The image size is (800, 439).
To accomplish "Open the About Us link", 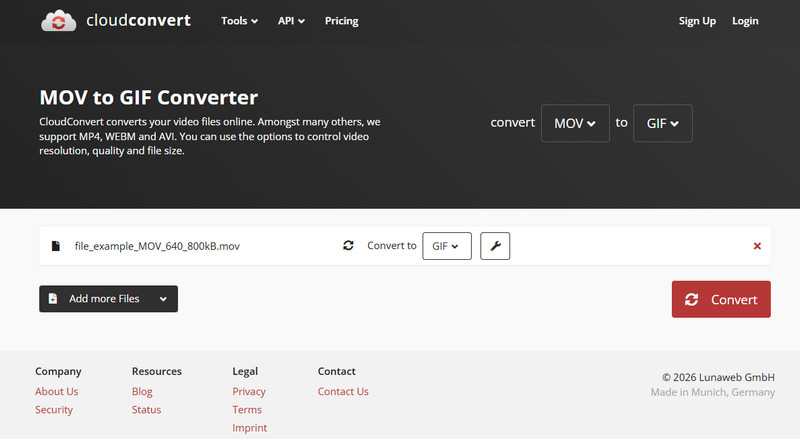I will [57, 392].
